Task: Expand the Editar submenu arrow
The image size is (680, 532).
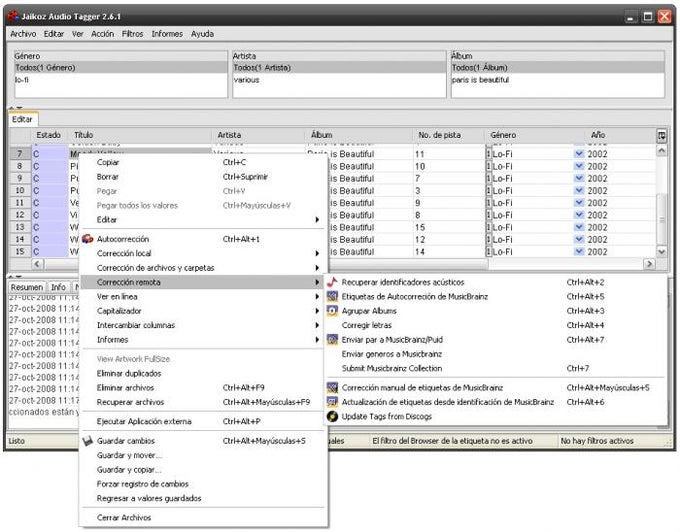Action: [317, 220]
